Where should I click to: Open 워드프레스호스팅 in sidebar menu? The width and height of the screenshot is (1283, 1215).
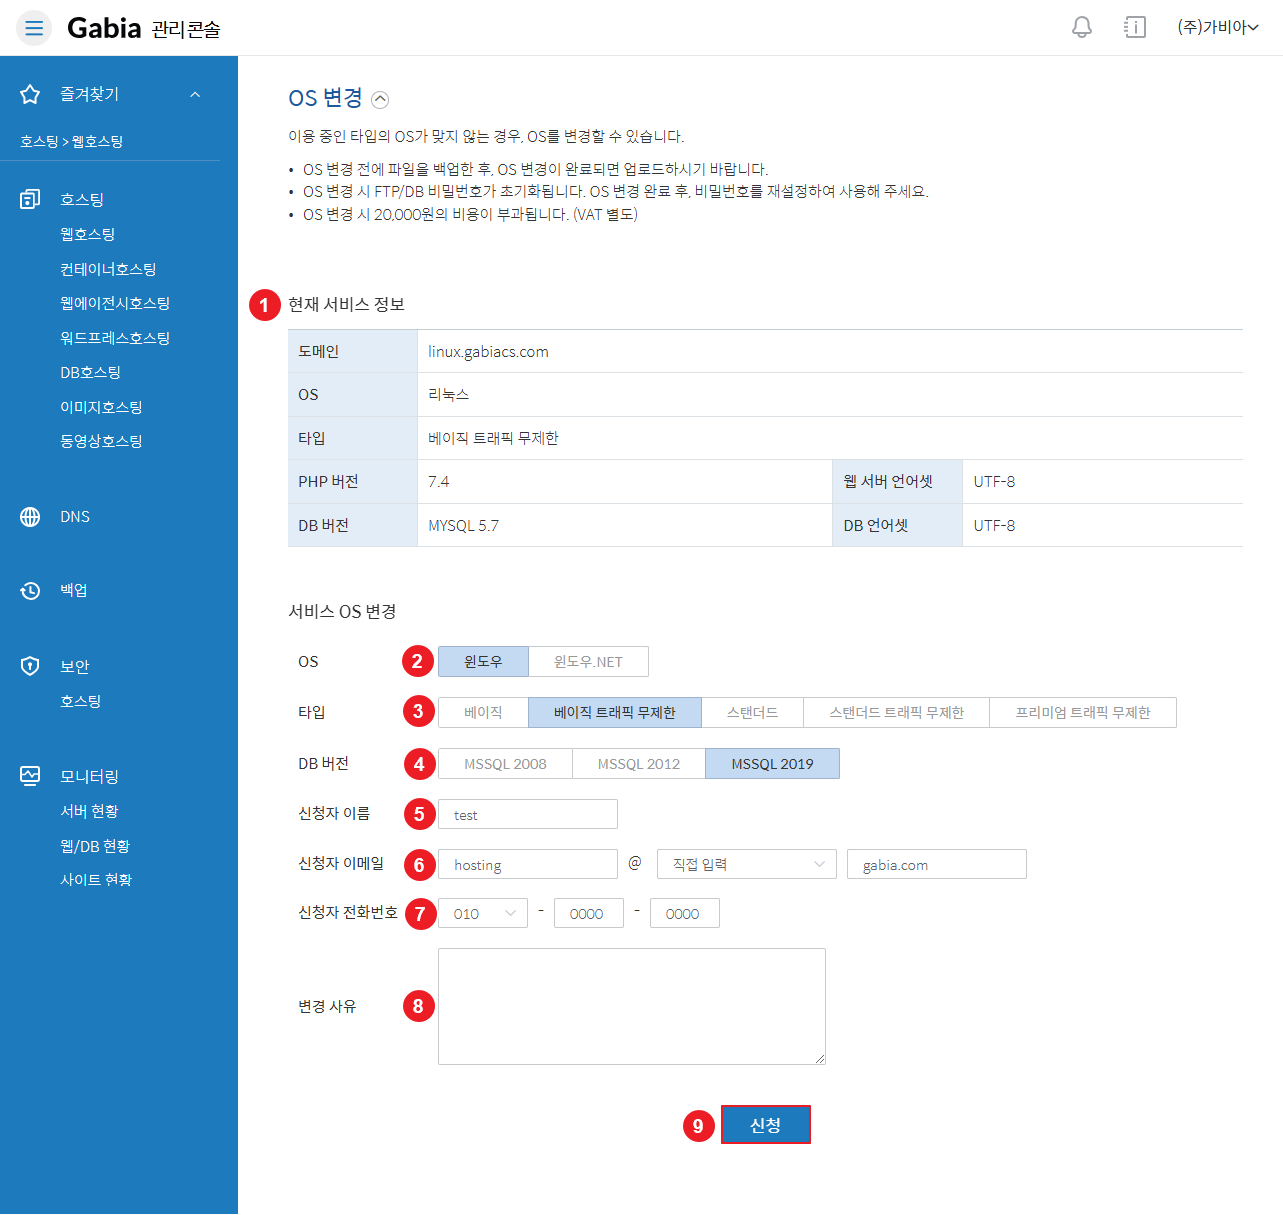point(115,338)
